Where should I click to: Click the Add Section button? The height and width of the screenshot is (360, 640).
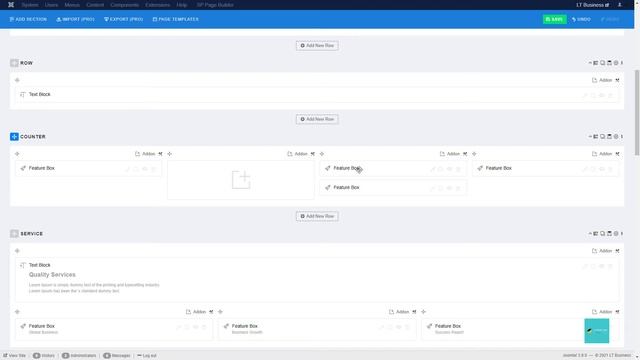(x=28, y=19)
